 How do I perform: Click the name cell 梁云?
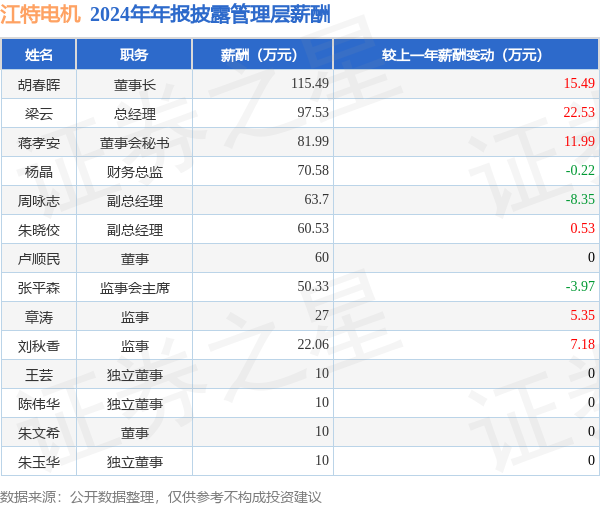(39, 114)
